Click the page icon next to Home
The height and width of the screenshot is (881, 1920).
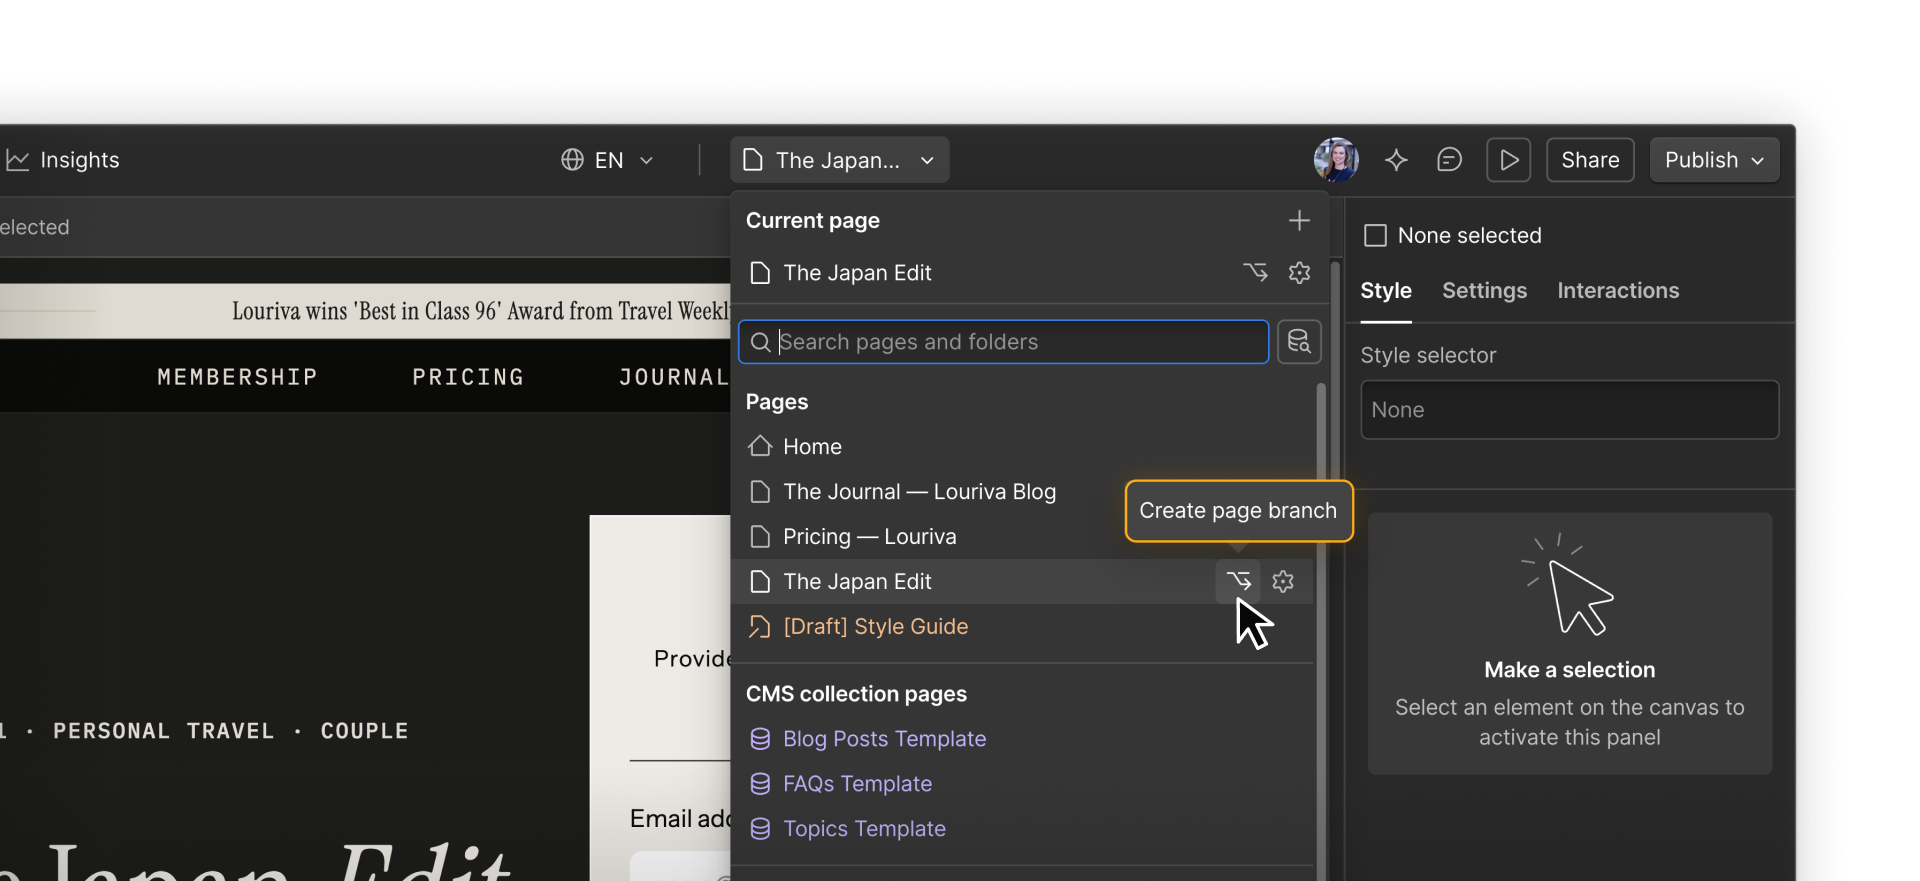[760, 446]
